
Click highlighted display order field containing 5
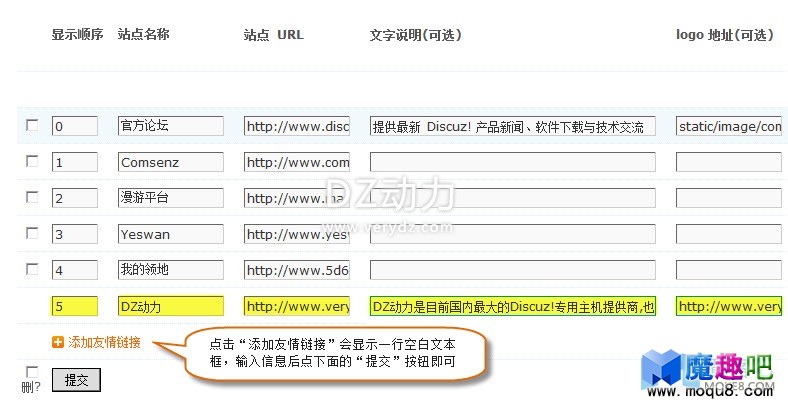tap(75, 306)
